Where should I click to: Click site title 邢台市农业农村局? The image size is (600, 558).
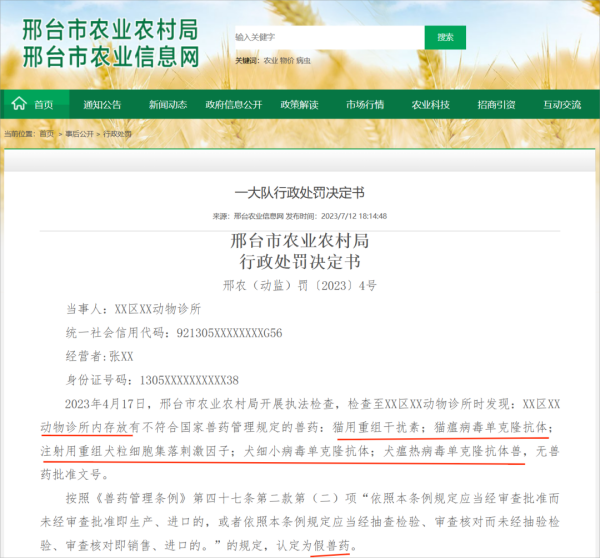click(110, 30)
